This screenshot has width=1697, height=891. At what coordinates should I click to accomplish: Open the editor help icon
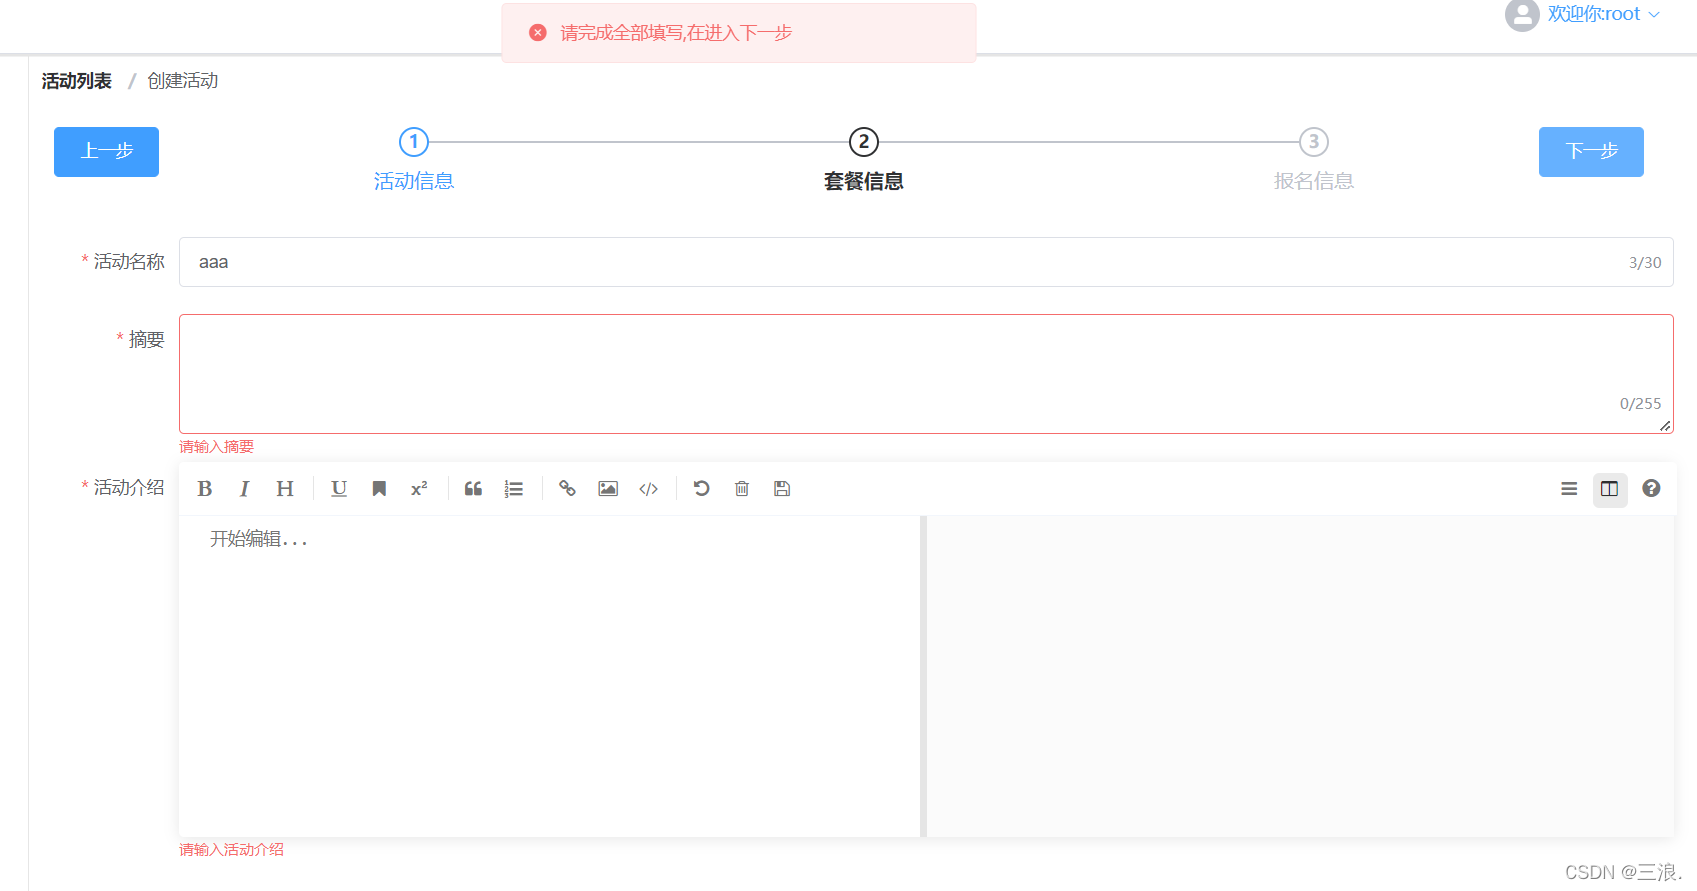(1651, 488)
